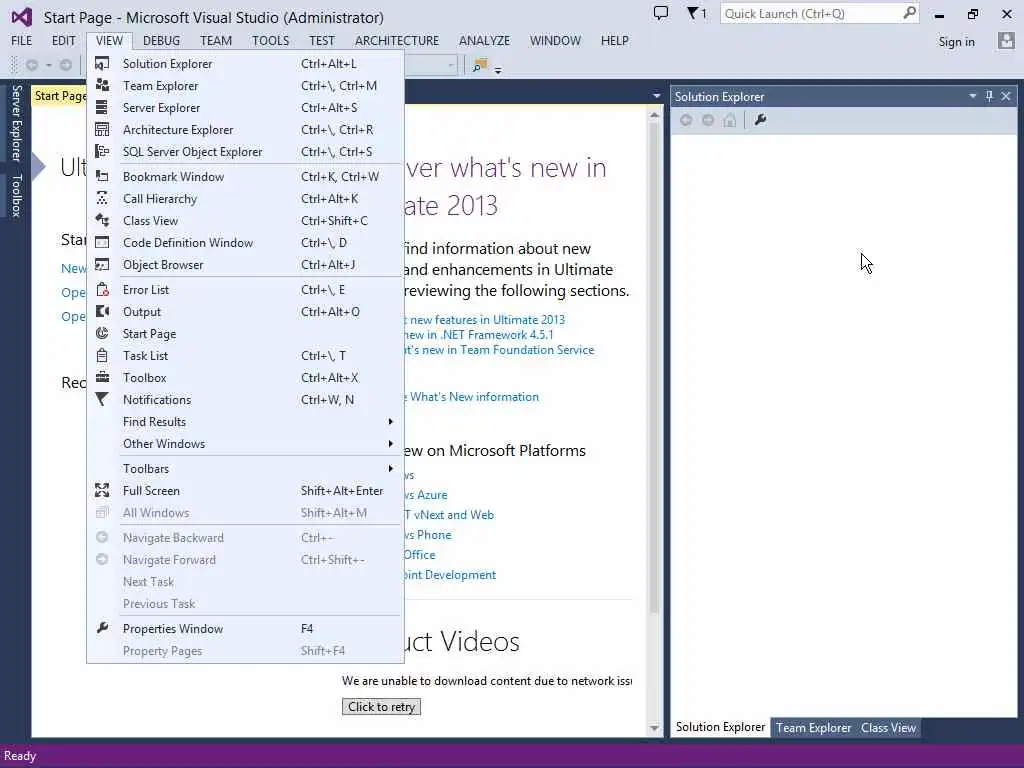Open the Navigate Backward history dropdown arrow
The width and height of the screenshot is (1024, 768).
coord(48,65)
